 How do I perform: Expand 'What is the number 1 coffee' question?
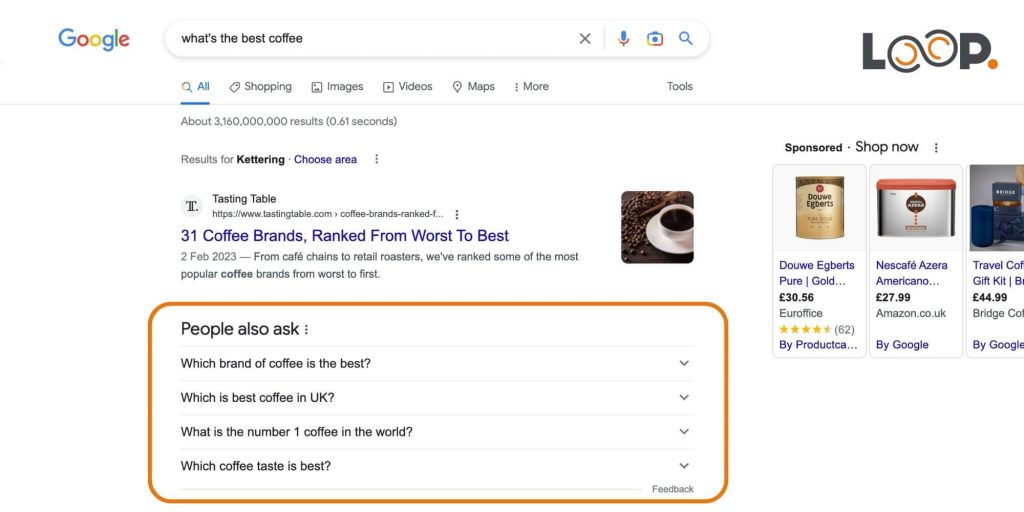[437, 432]
